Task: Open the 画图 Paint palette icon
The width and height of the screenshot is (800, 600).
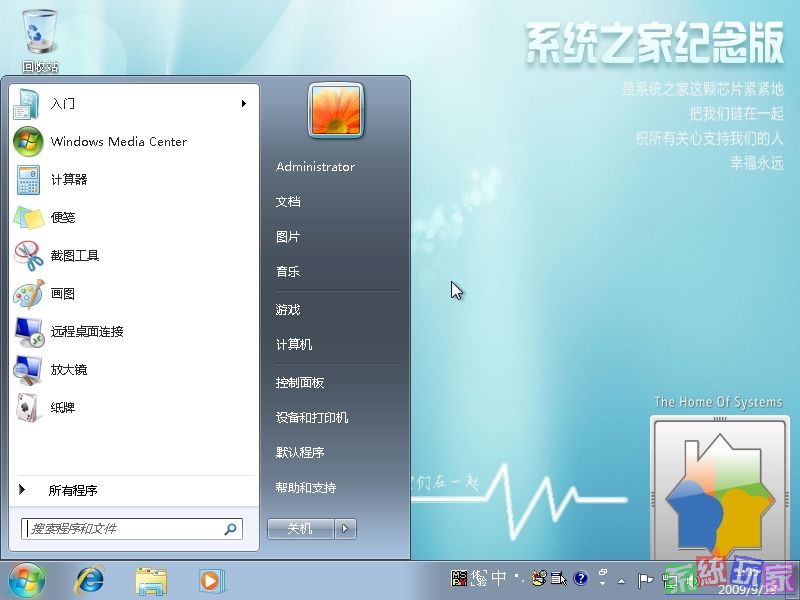Action: 28,294
